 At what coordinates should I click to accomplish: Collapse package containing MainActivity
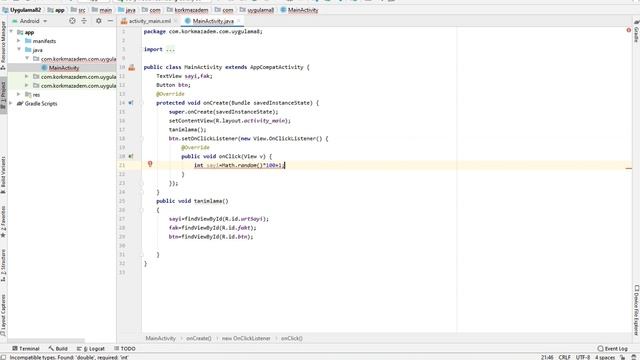tap(27, 59)
